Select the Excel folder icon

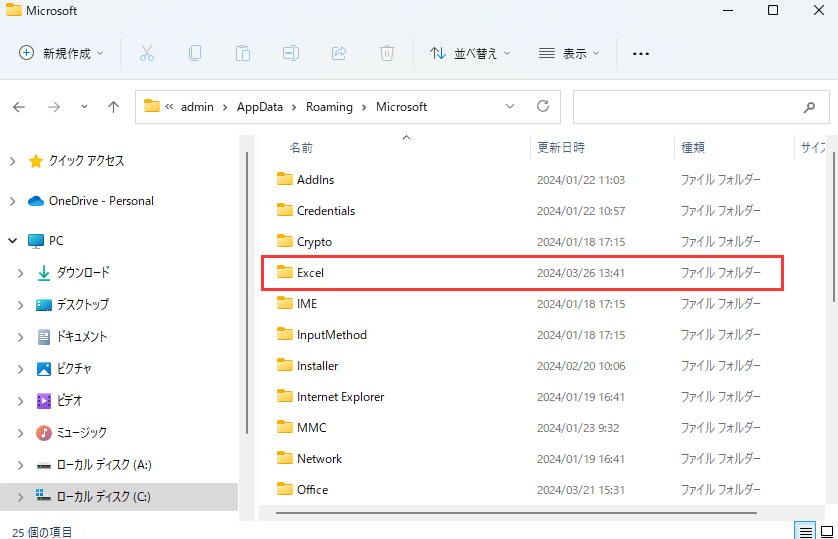click(285, 272)
